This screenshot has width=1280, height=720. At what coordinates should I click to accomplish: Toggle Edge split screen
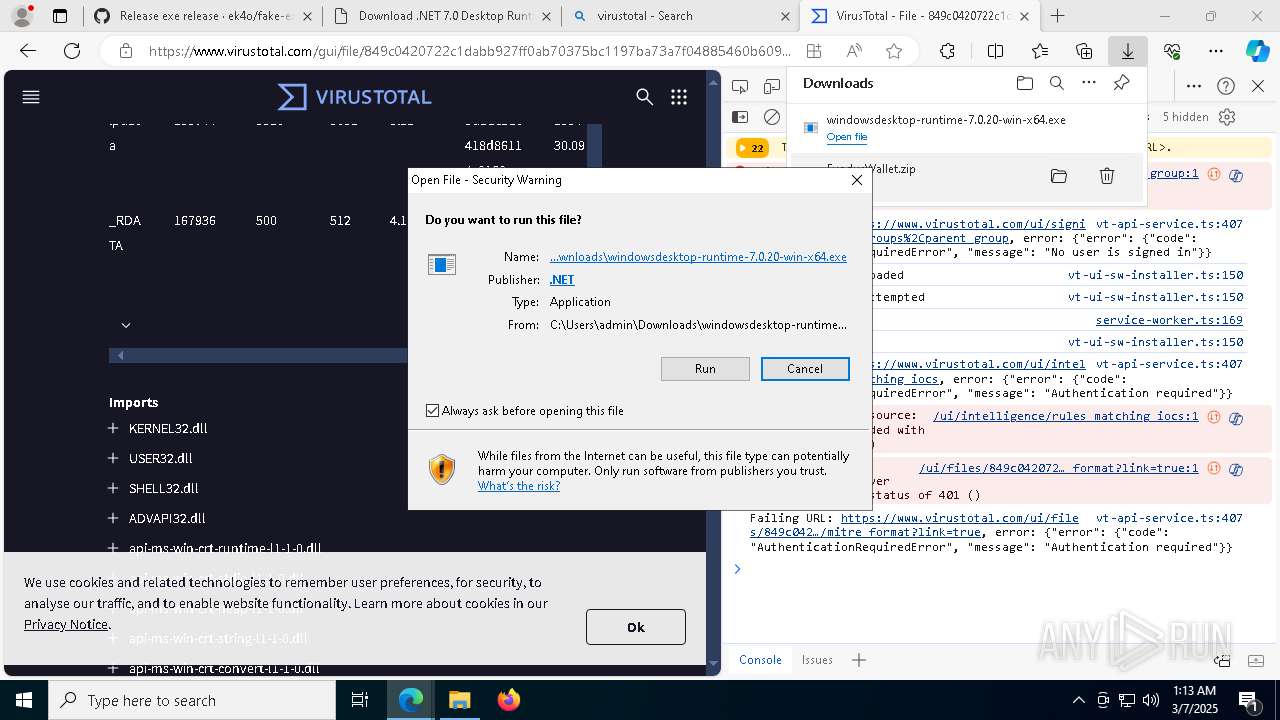(995, 52)
